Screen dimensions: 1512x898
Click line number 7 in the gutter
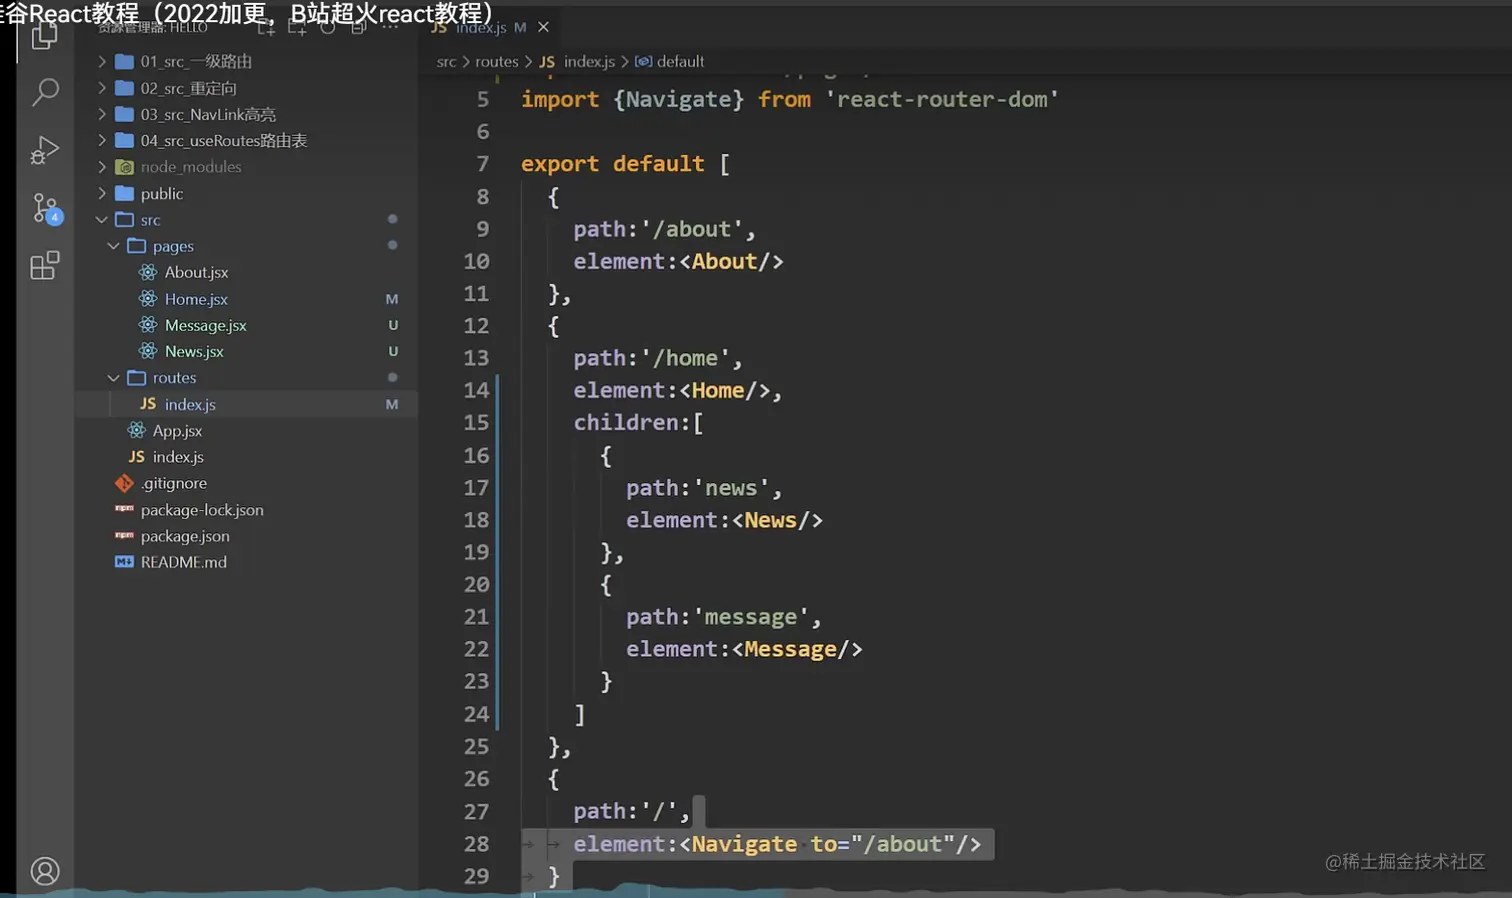[x=483, y=164]
